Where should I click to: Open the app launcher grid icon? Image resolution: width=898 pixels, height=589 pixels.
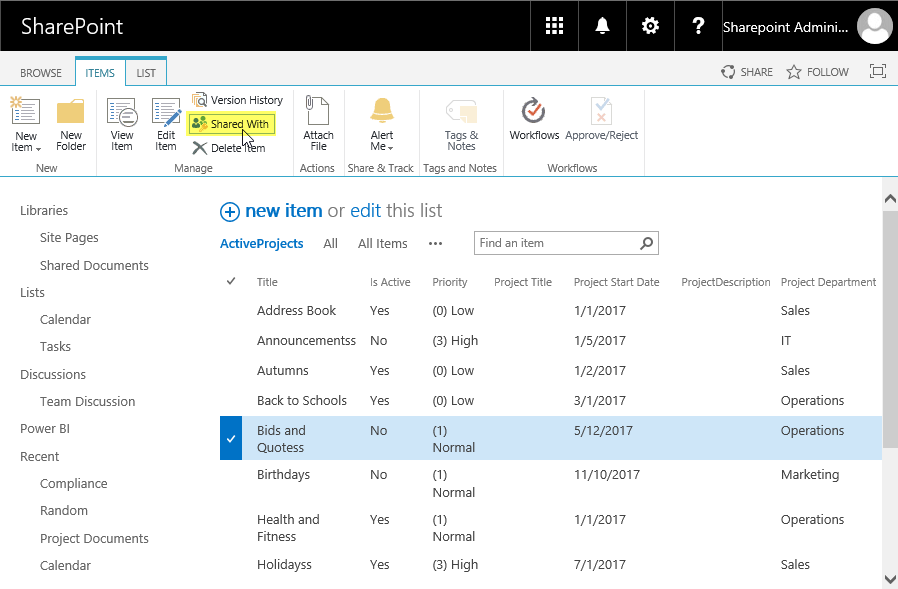tap(554, 26)
